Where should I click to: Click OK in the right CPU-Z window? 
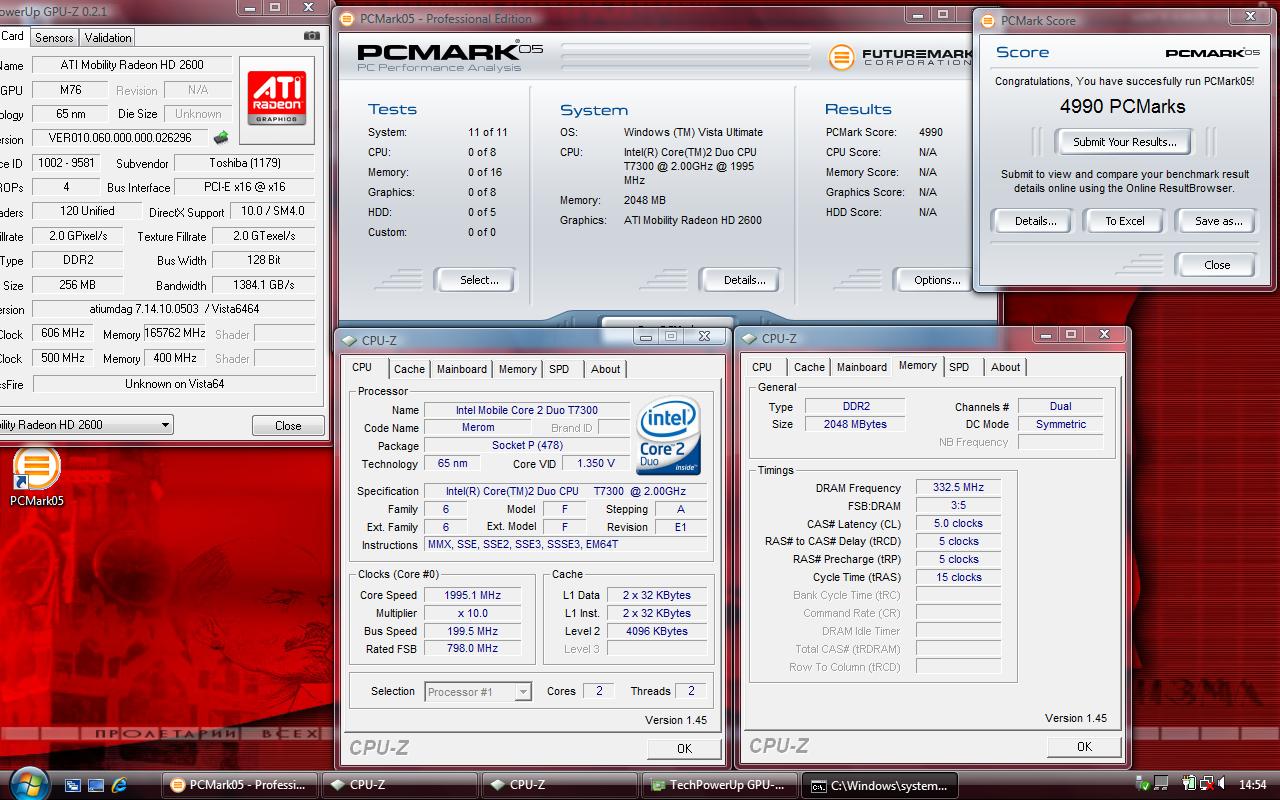(x=1084, y=746)
